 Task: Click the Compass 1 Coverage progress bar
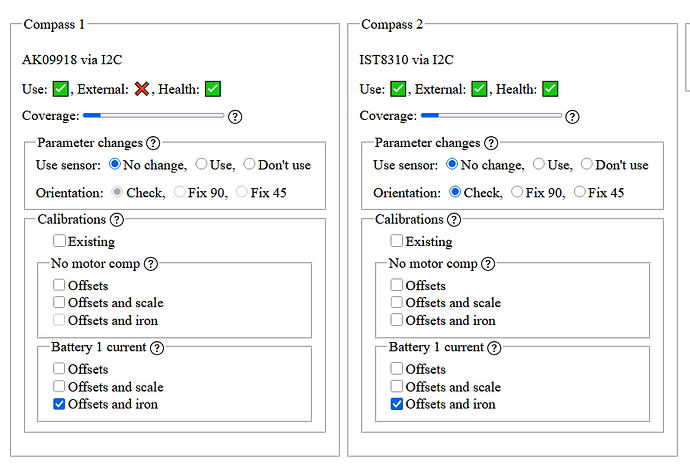click(154, 115)
